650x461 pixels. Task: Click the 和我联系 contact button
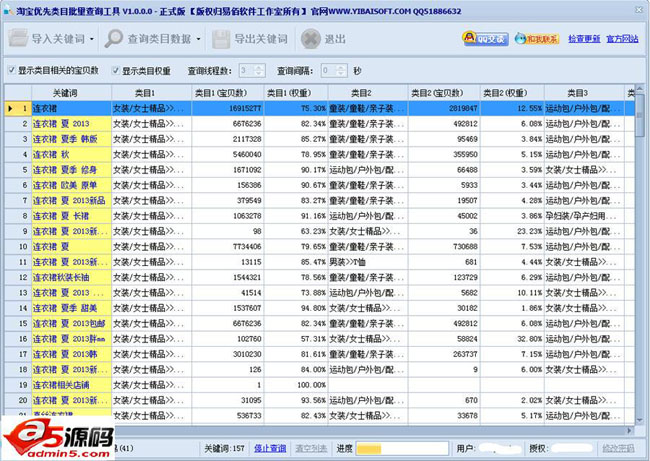coord(537,39)
